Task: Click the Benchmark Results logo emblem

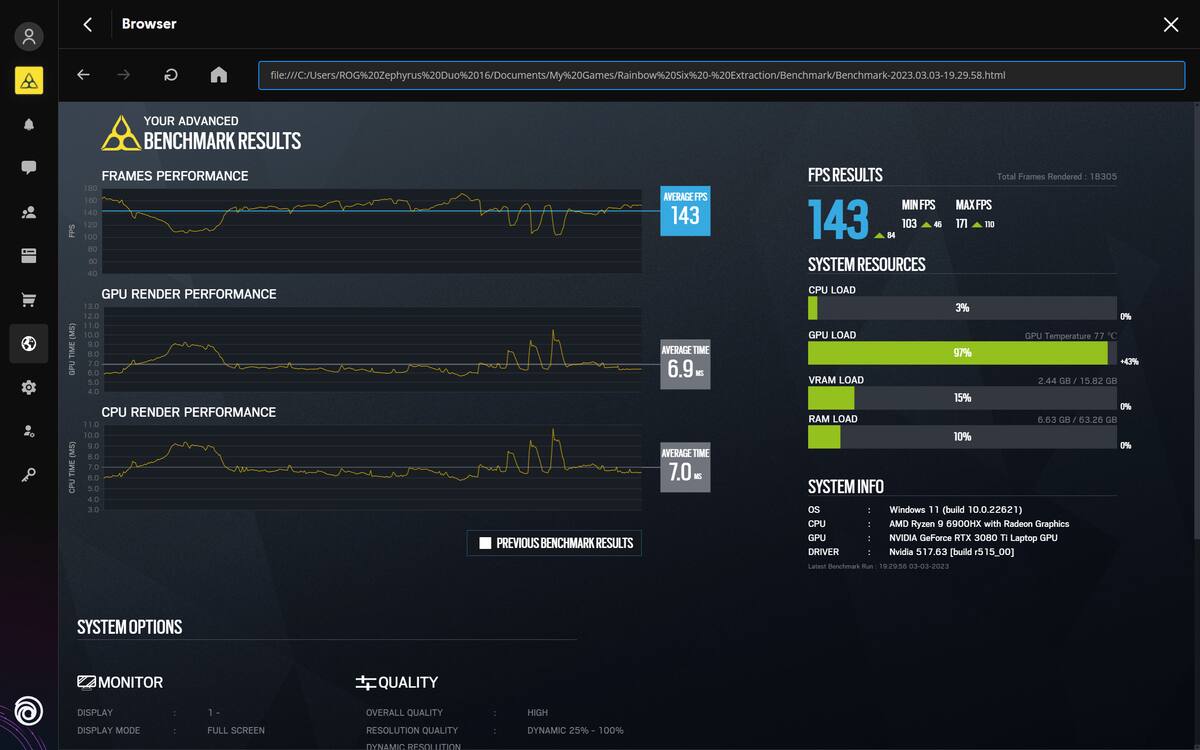Action: 121,133
